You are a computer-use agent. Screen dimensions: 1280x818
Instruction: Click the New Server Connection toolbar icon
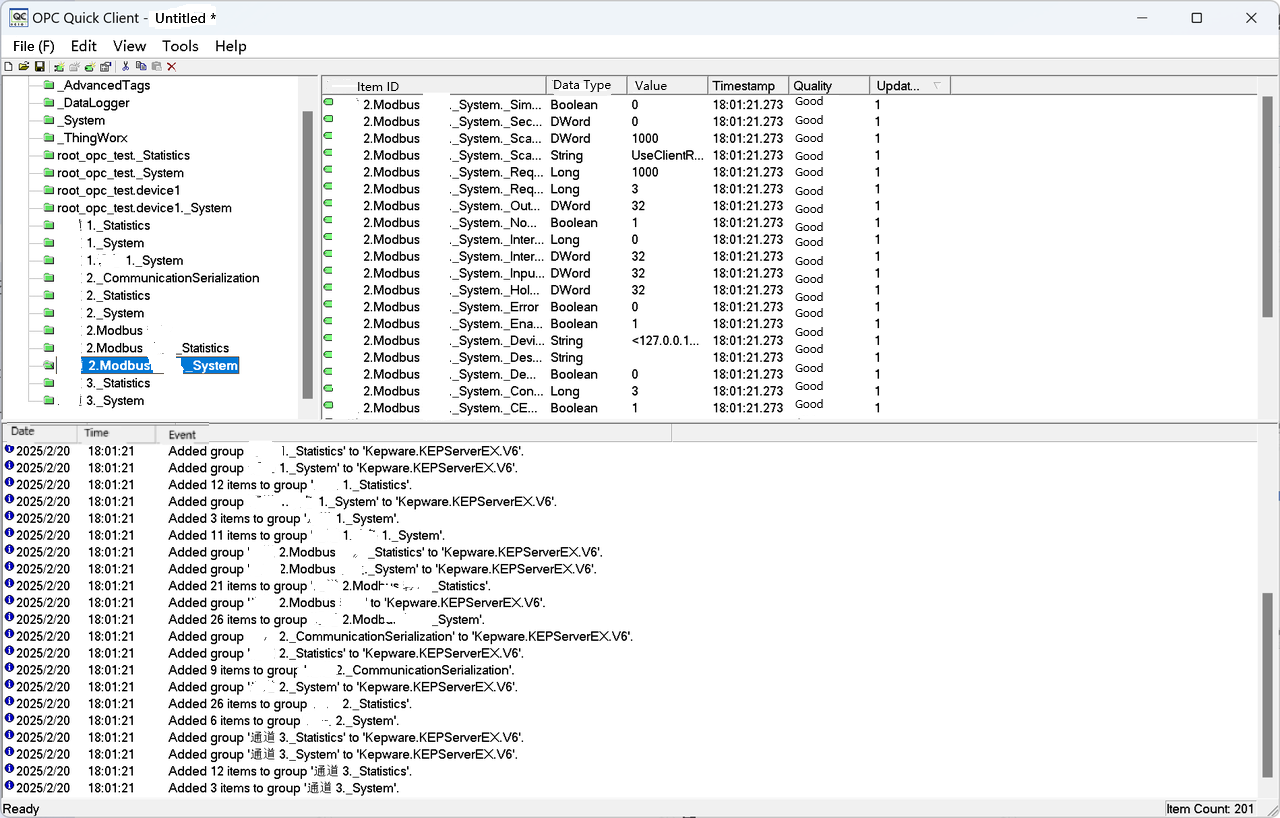(59, 66)
